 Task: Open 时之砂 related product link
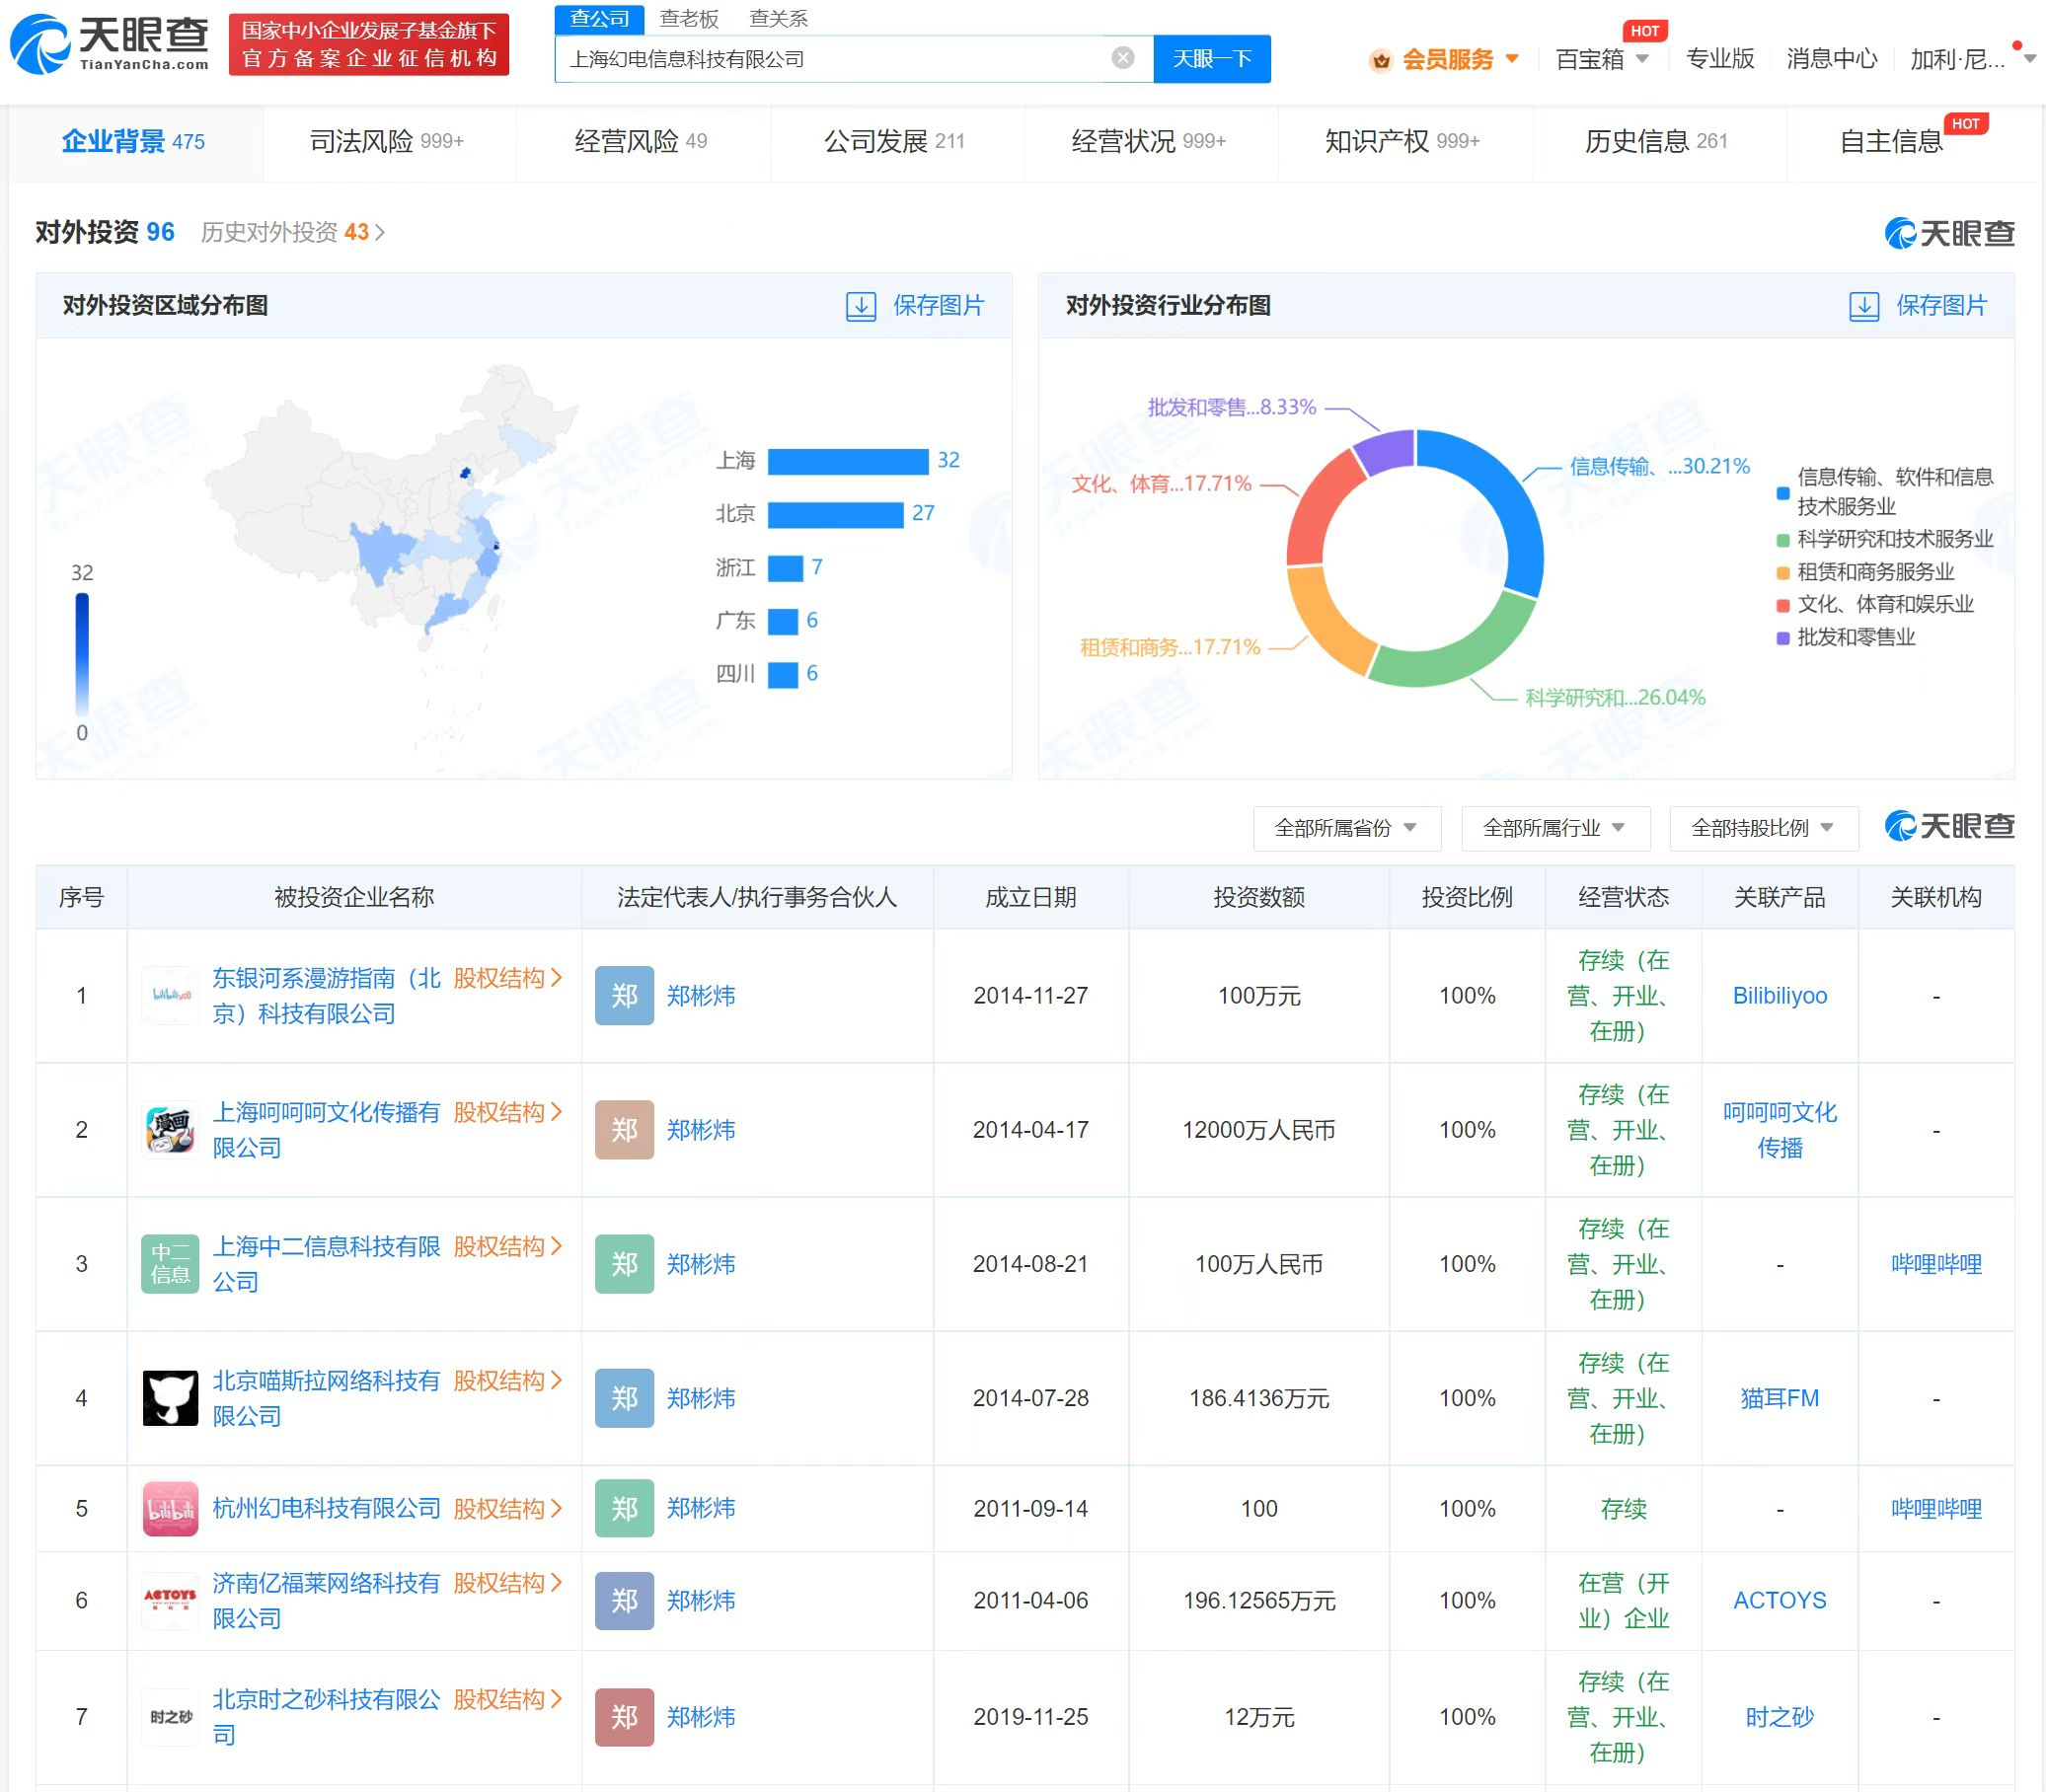[x=1780, y=1717]
